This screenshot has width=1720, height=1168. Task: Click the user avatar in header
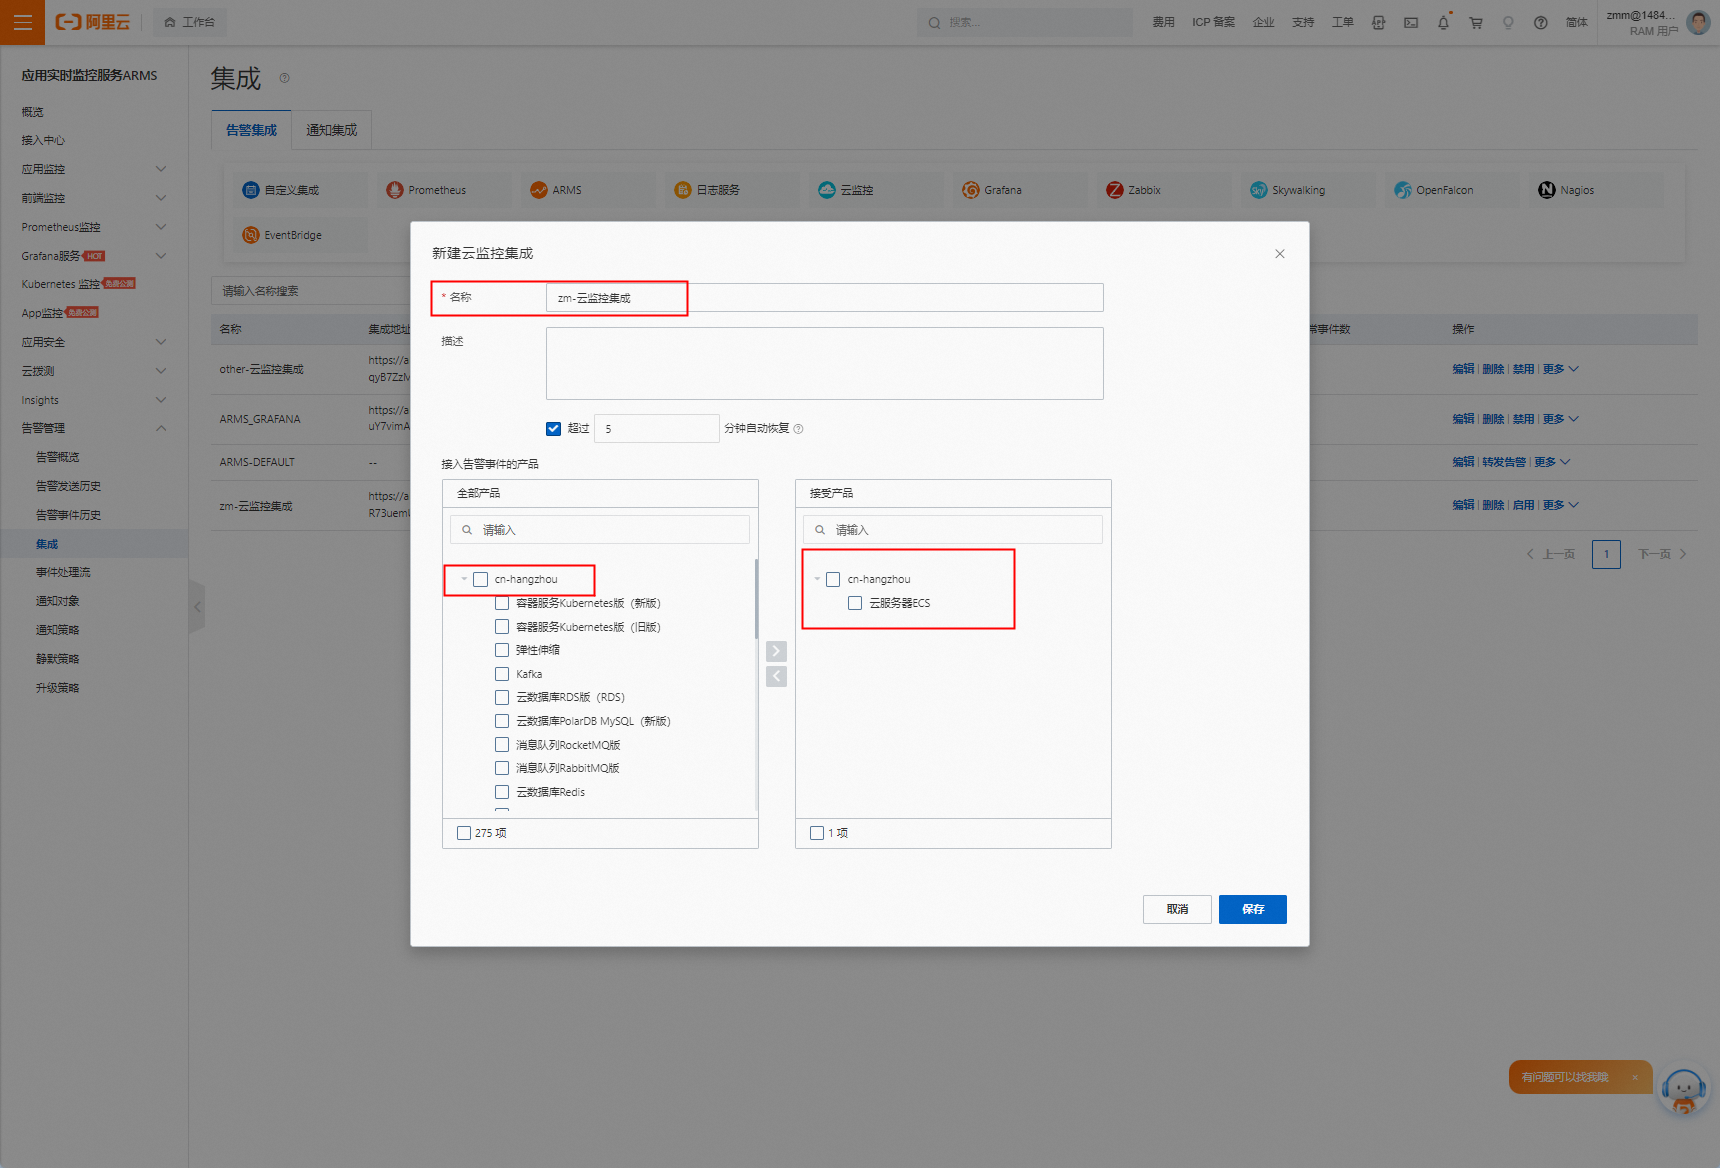point(1698,22)
